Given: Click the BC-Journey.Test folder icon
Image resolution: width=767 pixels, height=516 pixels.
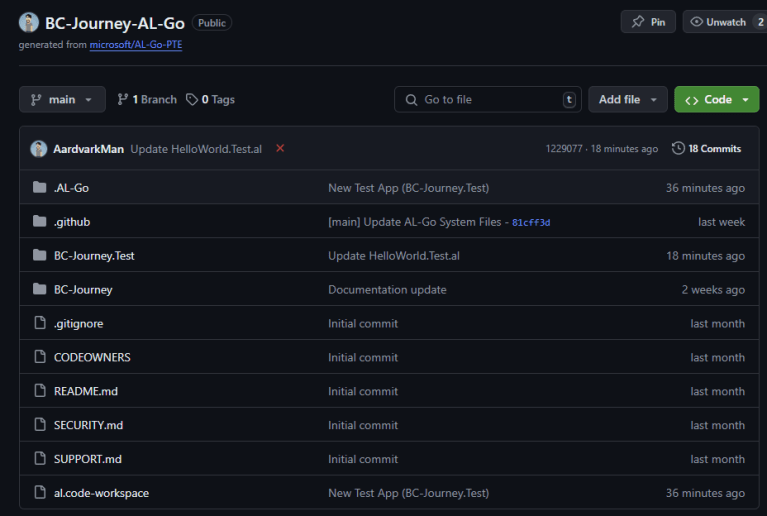Looking at the screenshot, I should point(40,255).
